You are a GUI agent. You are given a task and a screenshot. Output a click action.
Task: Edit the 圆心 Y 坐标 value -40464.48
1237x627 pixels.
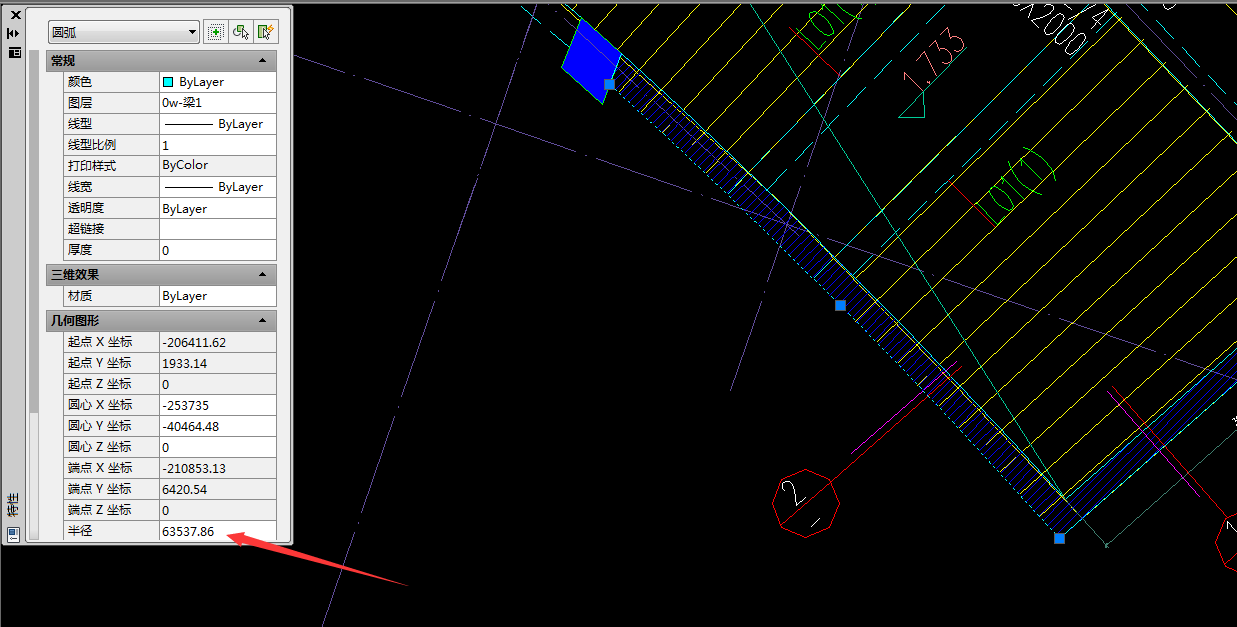217,426
